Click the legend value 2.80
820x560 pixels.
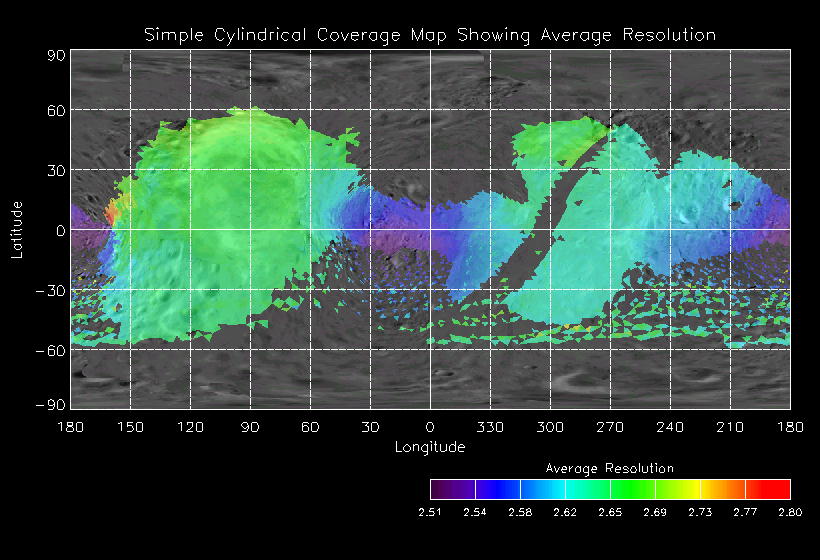click(790, 512)
